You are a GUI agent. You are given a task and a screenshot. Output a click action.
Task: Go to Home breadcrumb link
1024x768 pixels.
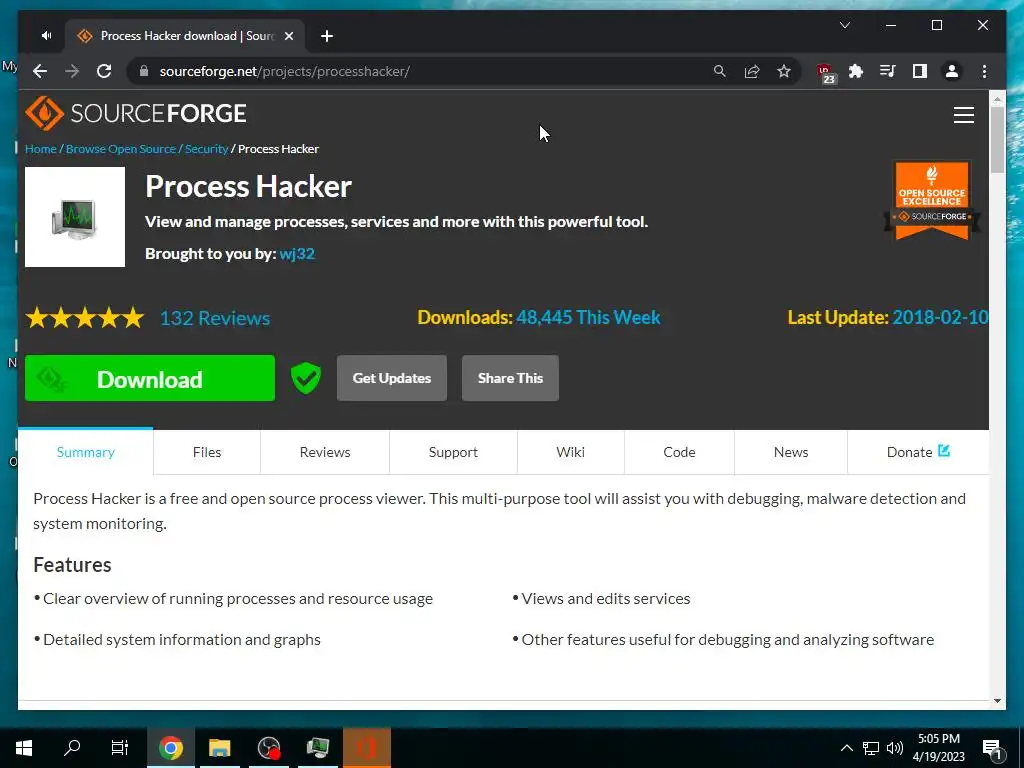click(x=40, y=149)
